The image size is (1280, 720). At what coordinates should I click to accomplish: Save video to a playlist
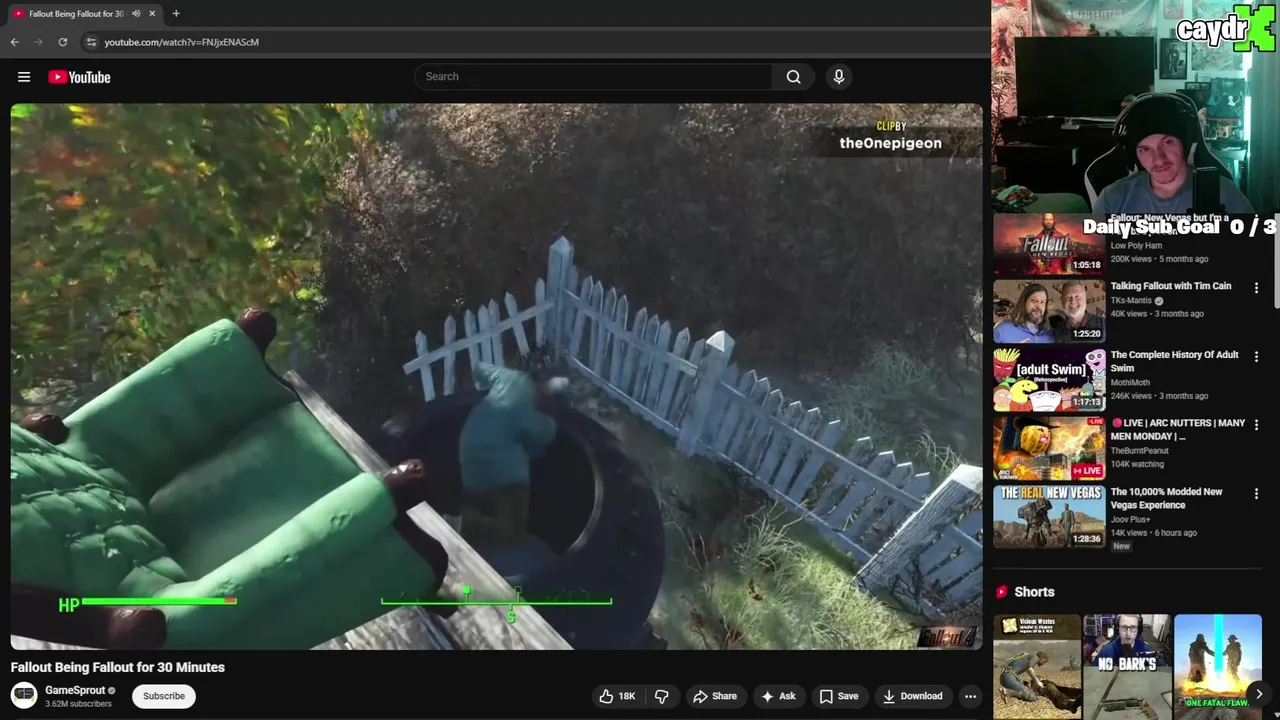(x=839, y=696)
